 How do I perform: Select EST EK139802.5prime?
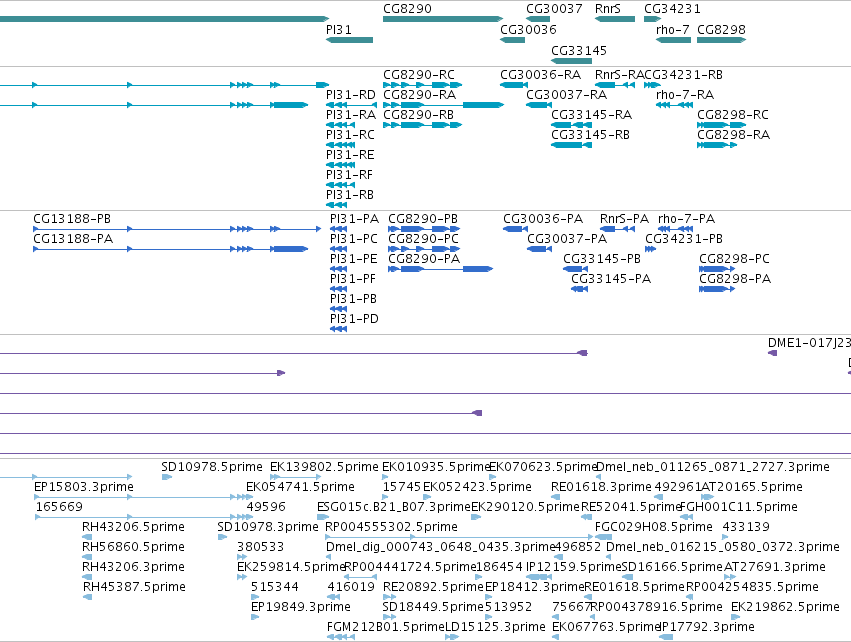click(x=324, y=467)
